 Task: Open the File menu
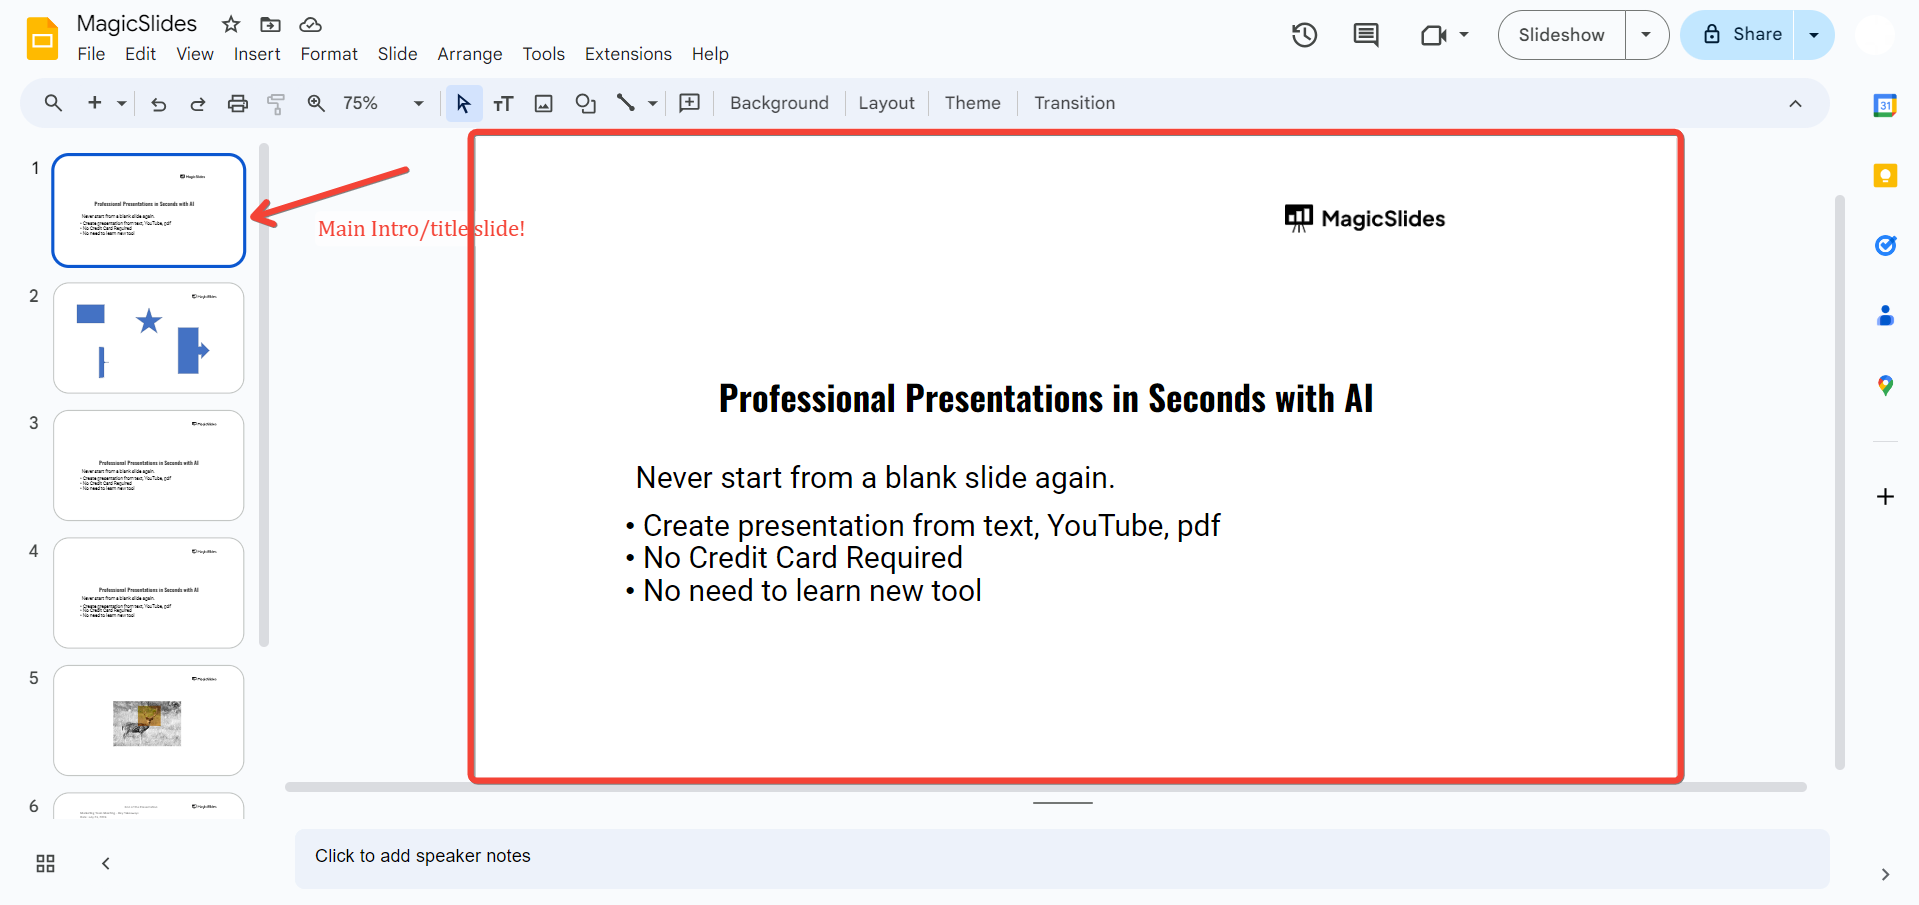tap(91, 54)
